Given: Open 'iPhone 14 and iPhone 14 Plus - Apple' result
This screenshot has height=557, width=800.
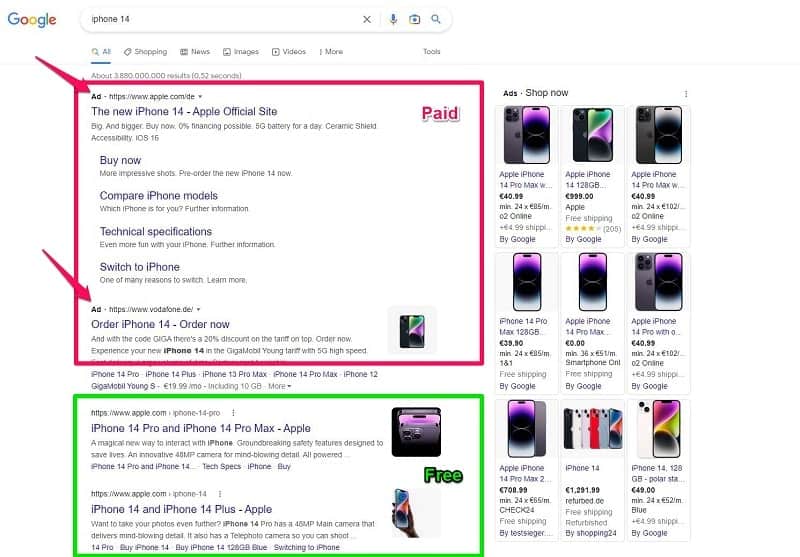Looking at the screenshot, I should (x=182, y=509).
